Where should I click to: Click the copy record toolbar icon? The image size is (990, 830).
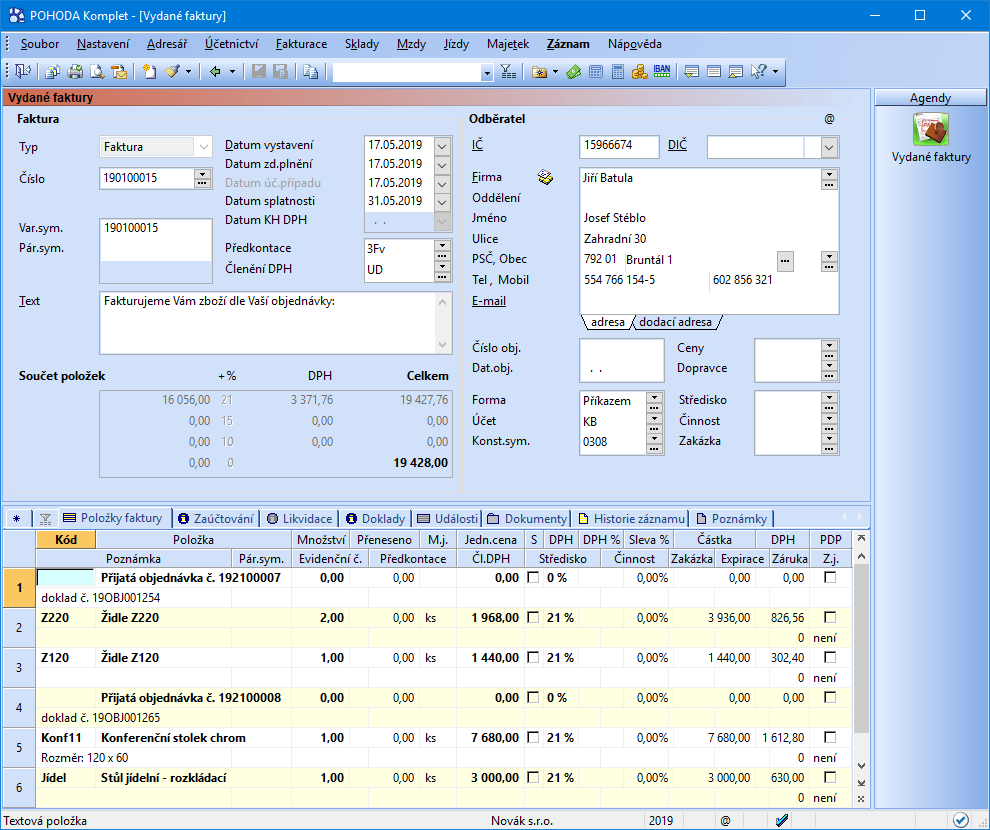311,71
